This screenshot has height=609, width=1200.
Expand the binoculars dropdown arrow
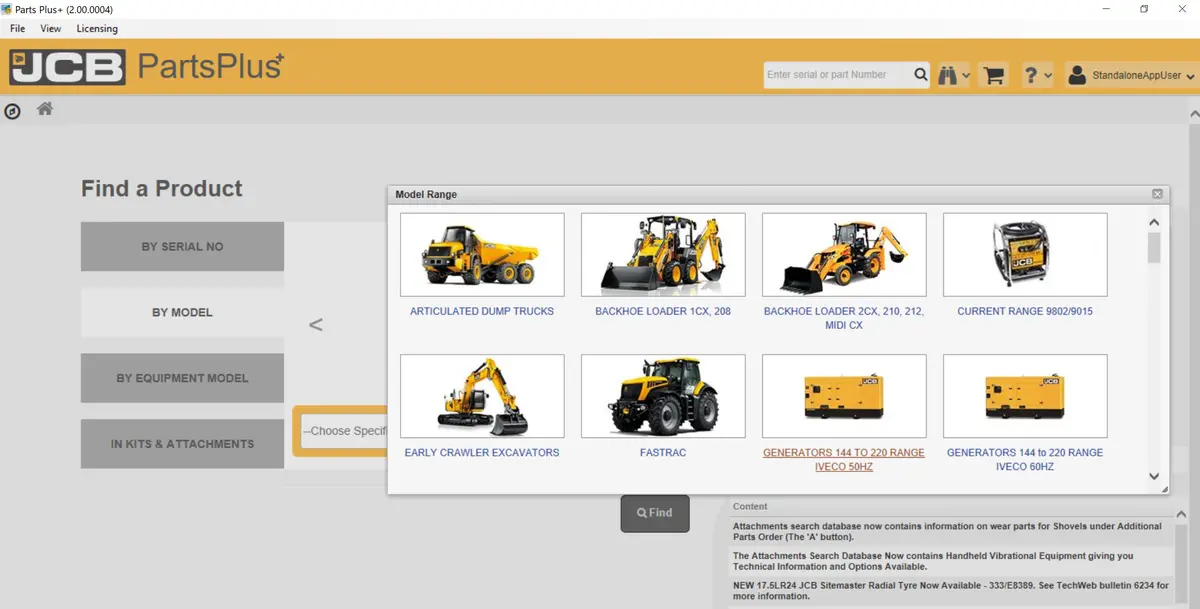(x=966, y=76)
